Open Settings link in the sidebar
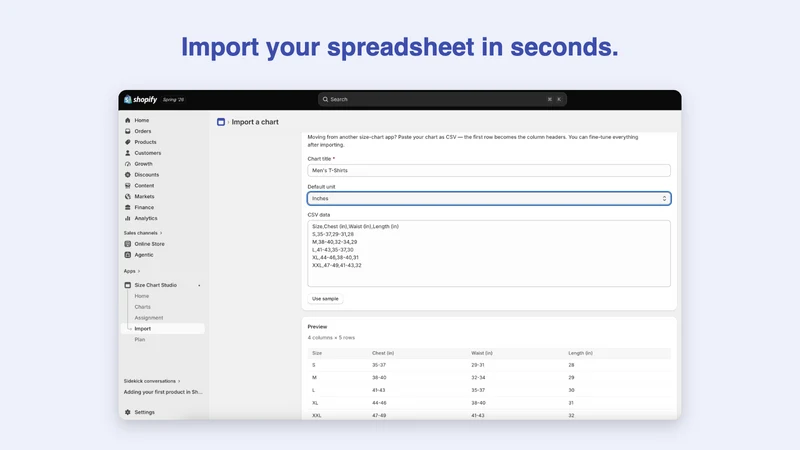The image size is (800, 450). [x=144, y=412]
